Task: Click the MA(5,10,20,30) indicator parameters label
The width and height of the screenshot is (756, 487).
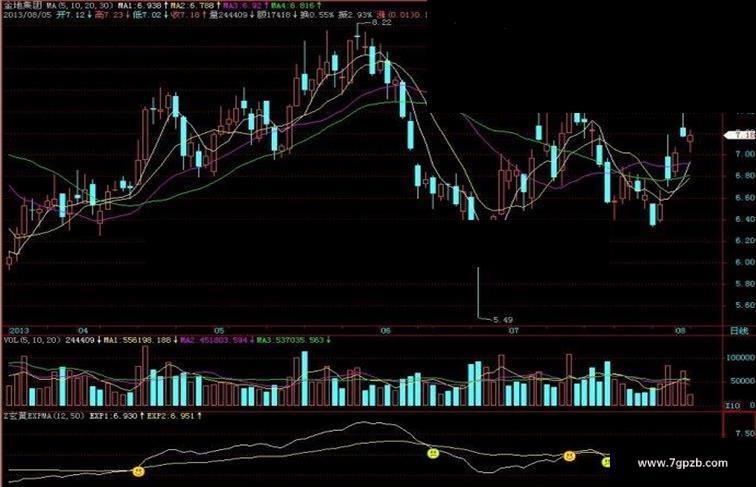Action: tap(81, 6)
